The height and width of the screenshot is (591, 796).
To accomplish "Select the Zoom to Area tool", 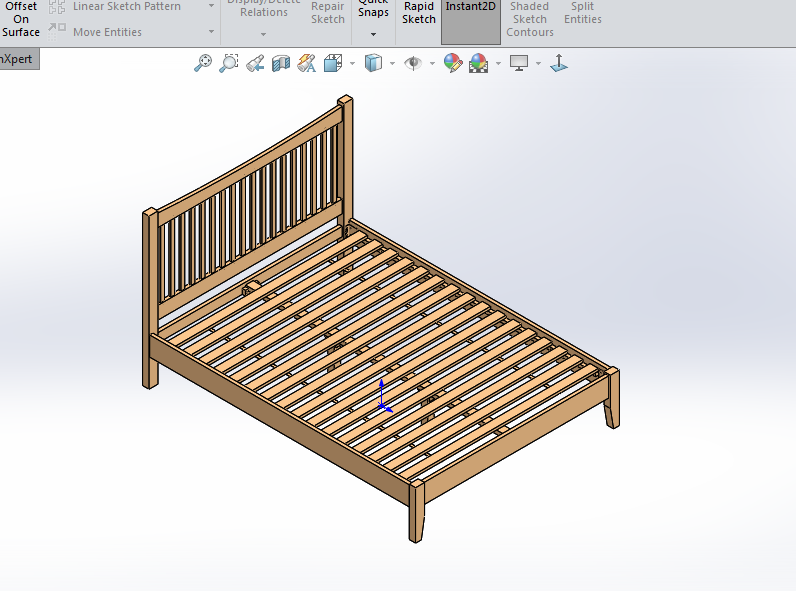I will 229,63.
